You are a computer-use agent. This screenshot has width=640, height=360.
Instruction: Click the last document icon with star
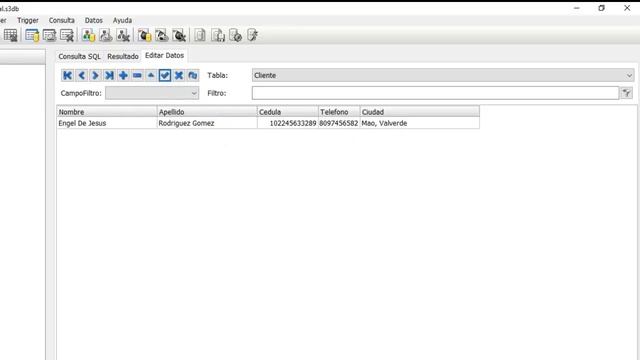pos(253,36)
